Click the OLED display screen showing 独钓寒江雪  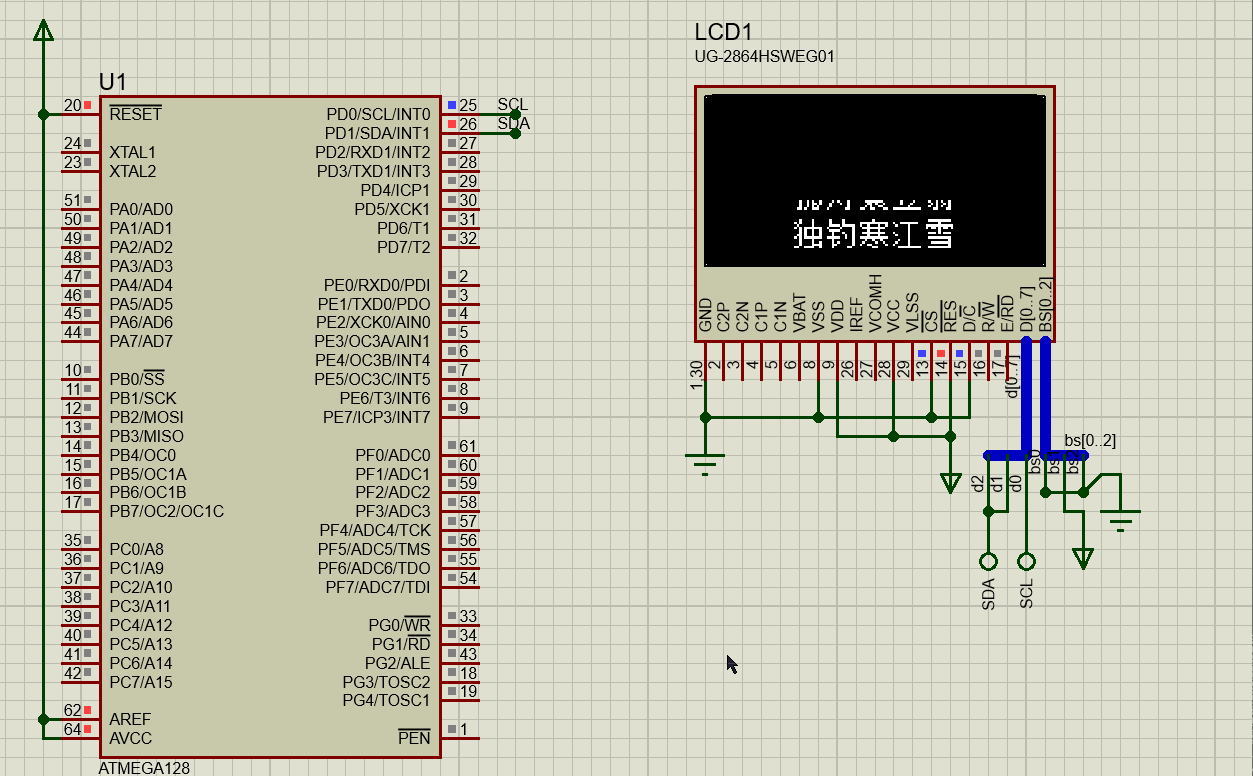point(875,180)
